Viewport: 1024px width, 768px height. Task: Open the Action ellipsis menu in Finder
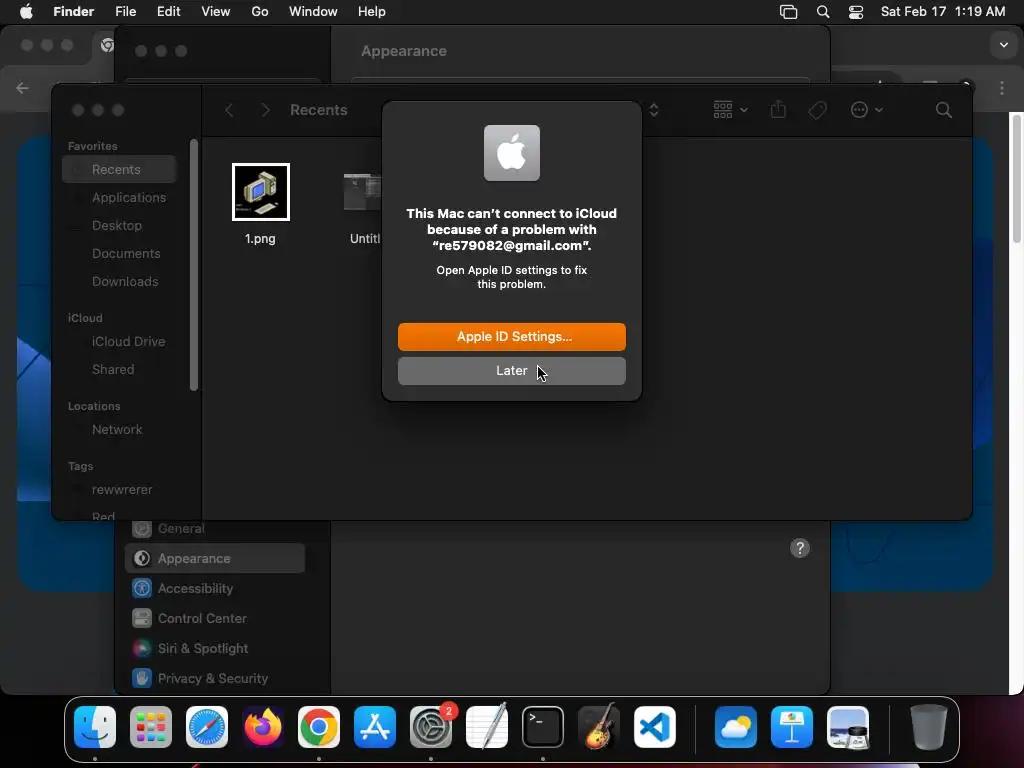pyautogui.click(x=867, y=110)
